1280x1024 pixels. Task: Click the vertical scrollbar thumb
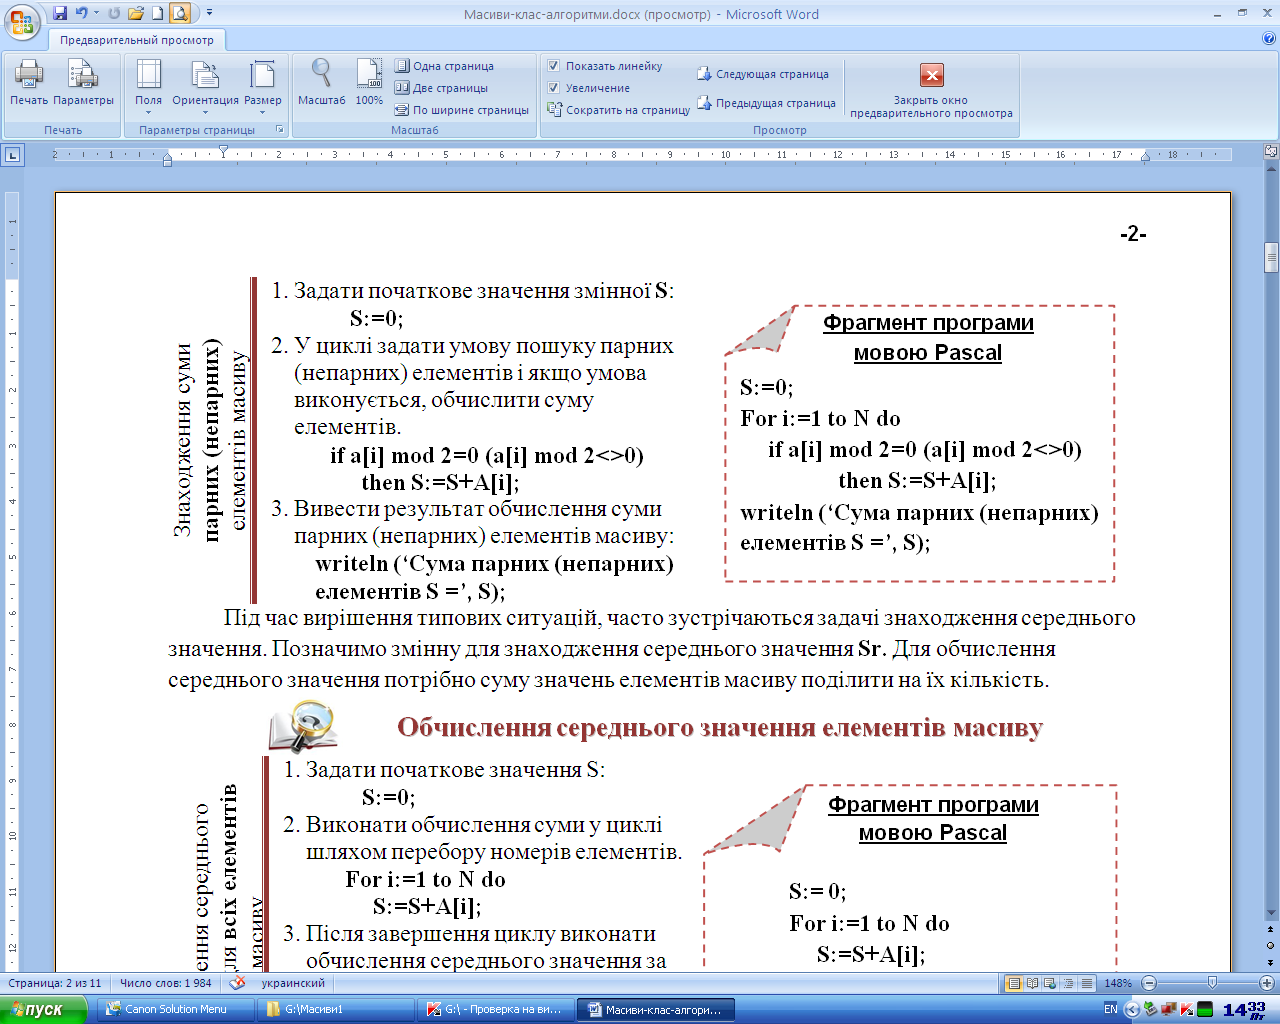tap(1271, 257)
